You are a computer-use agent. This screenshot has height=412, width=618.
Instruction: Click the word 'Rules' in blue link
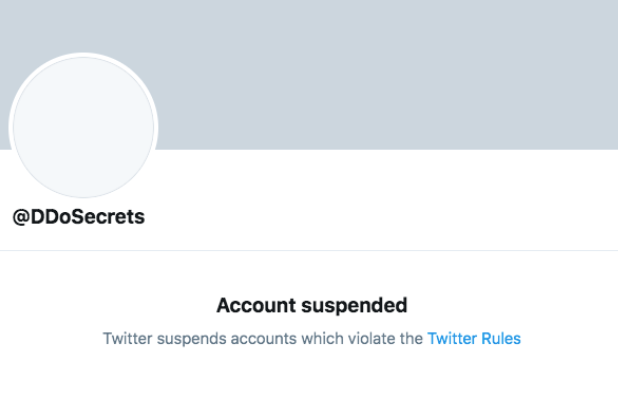pos(502,339)
